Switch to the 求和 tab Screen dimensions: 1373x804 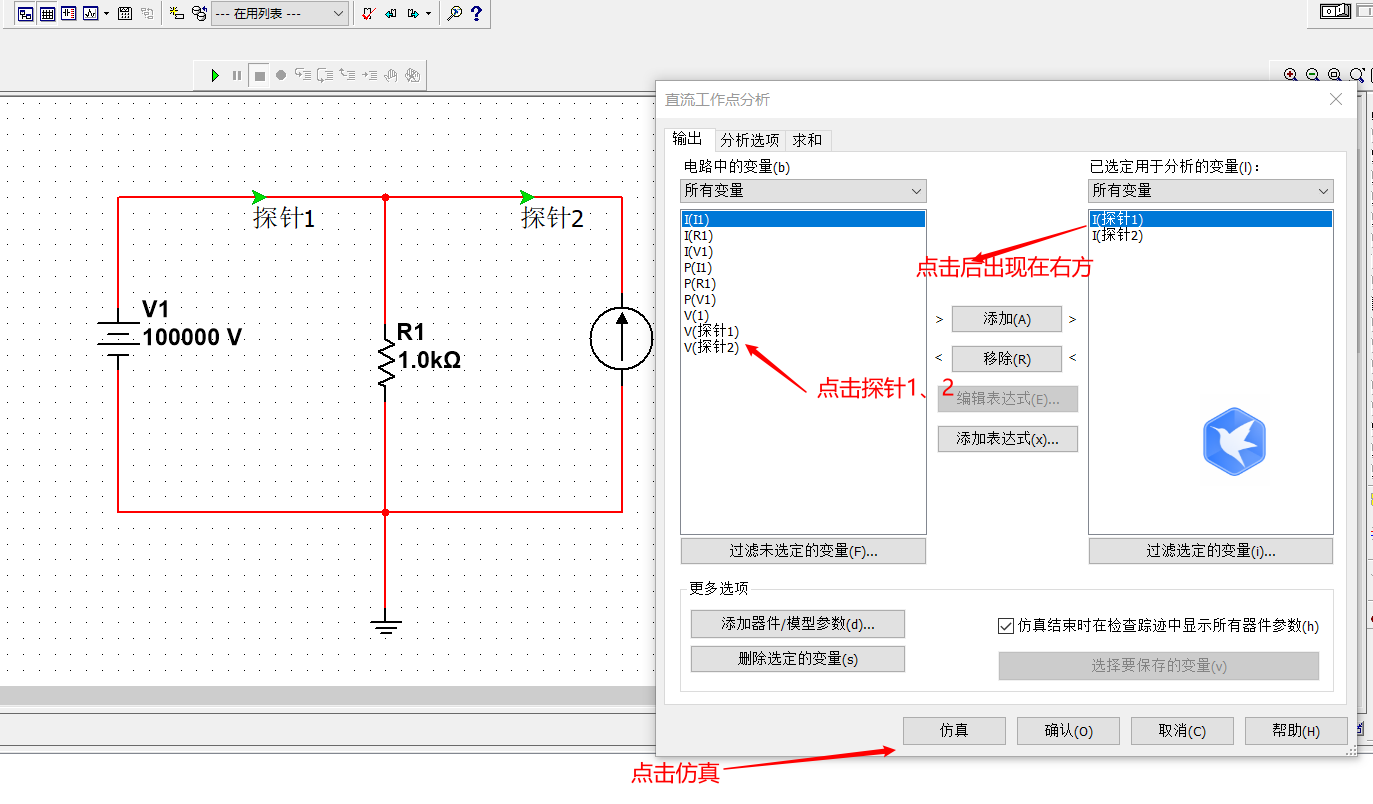coord(808,140)
